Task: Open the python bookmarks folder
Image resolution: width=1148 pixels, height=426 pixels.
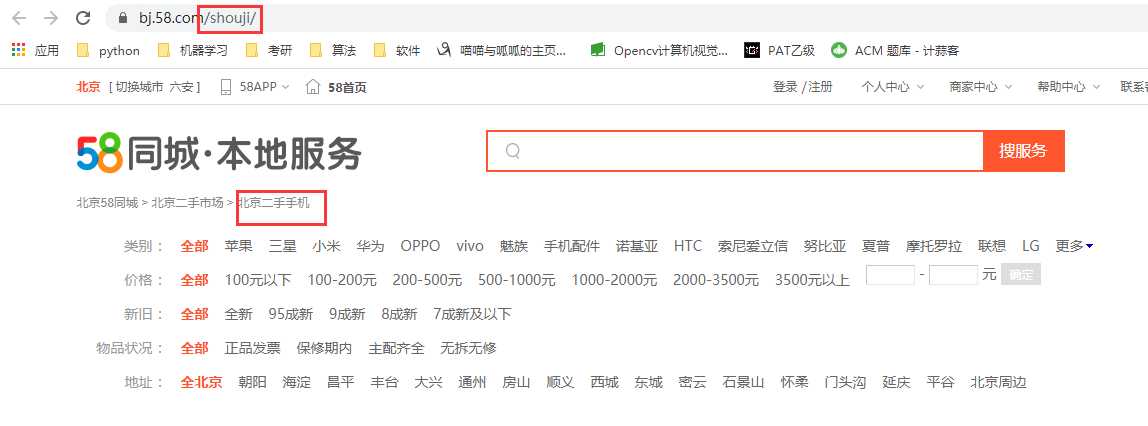Action: 108,51
